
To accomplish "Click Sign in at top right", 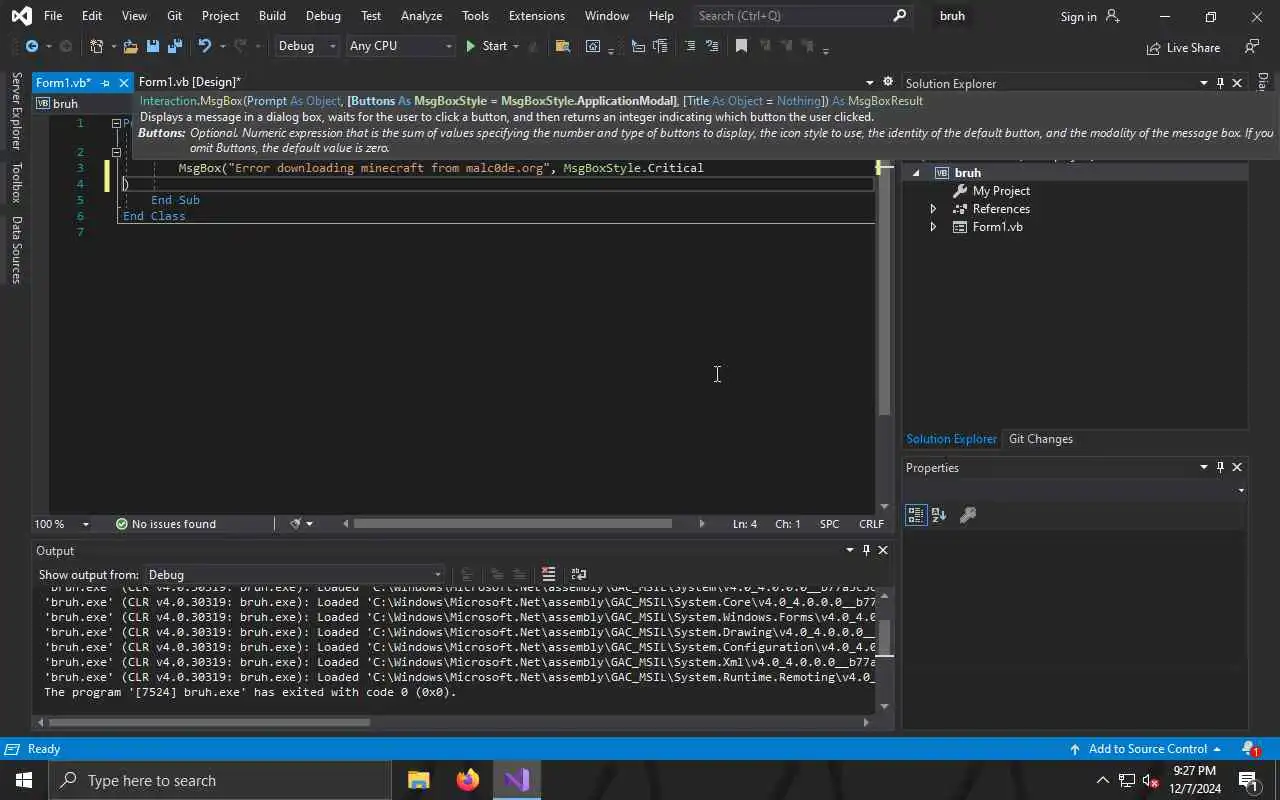I will point(1078,16).
